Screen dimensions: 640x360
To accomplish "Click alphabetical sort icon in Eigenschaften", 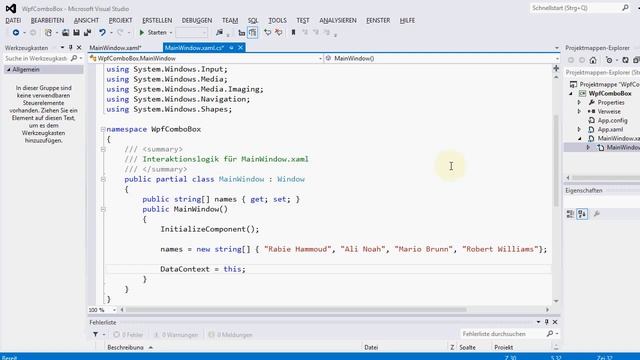I will coord(582,214).
